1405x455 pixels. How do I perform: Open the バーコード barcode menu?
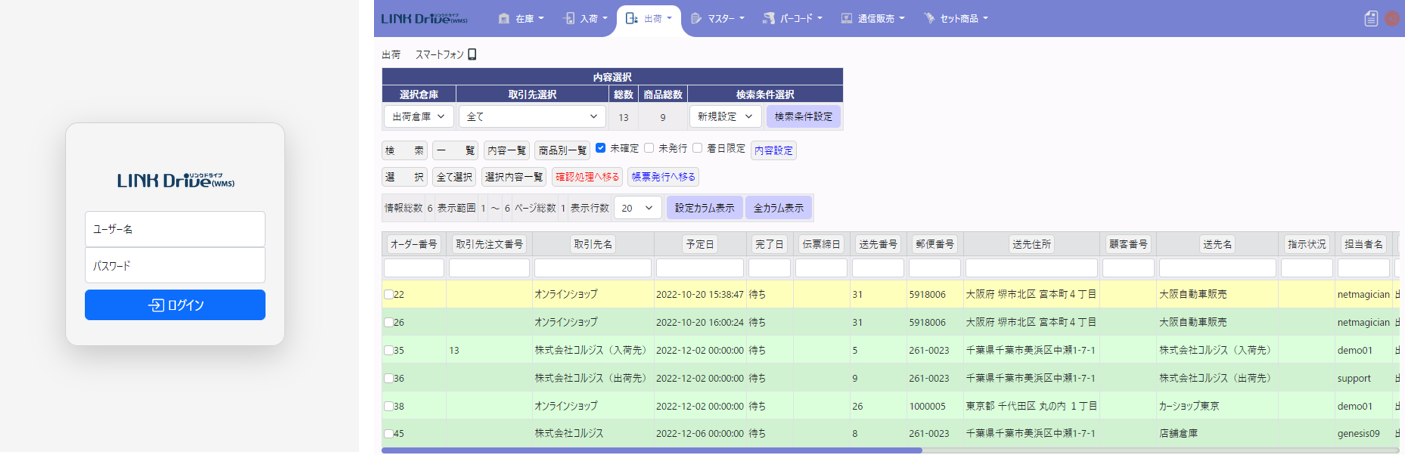[x=792, y=18]
